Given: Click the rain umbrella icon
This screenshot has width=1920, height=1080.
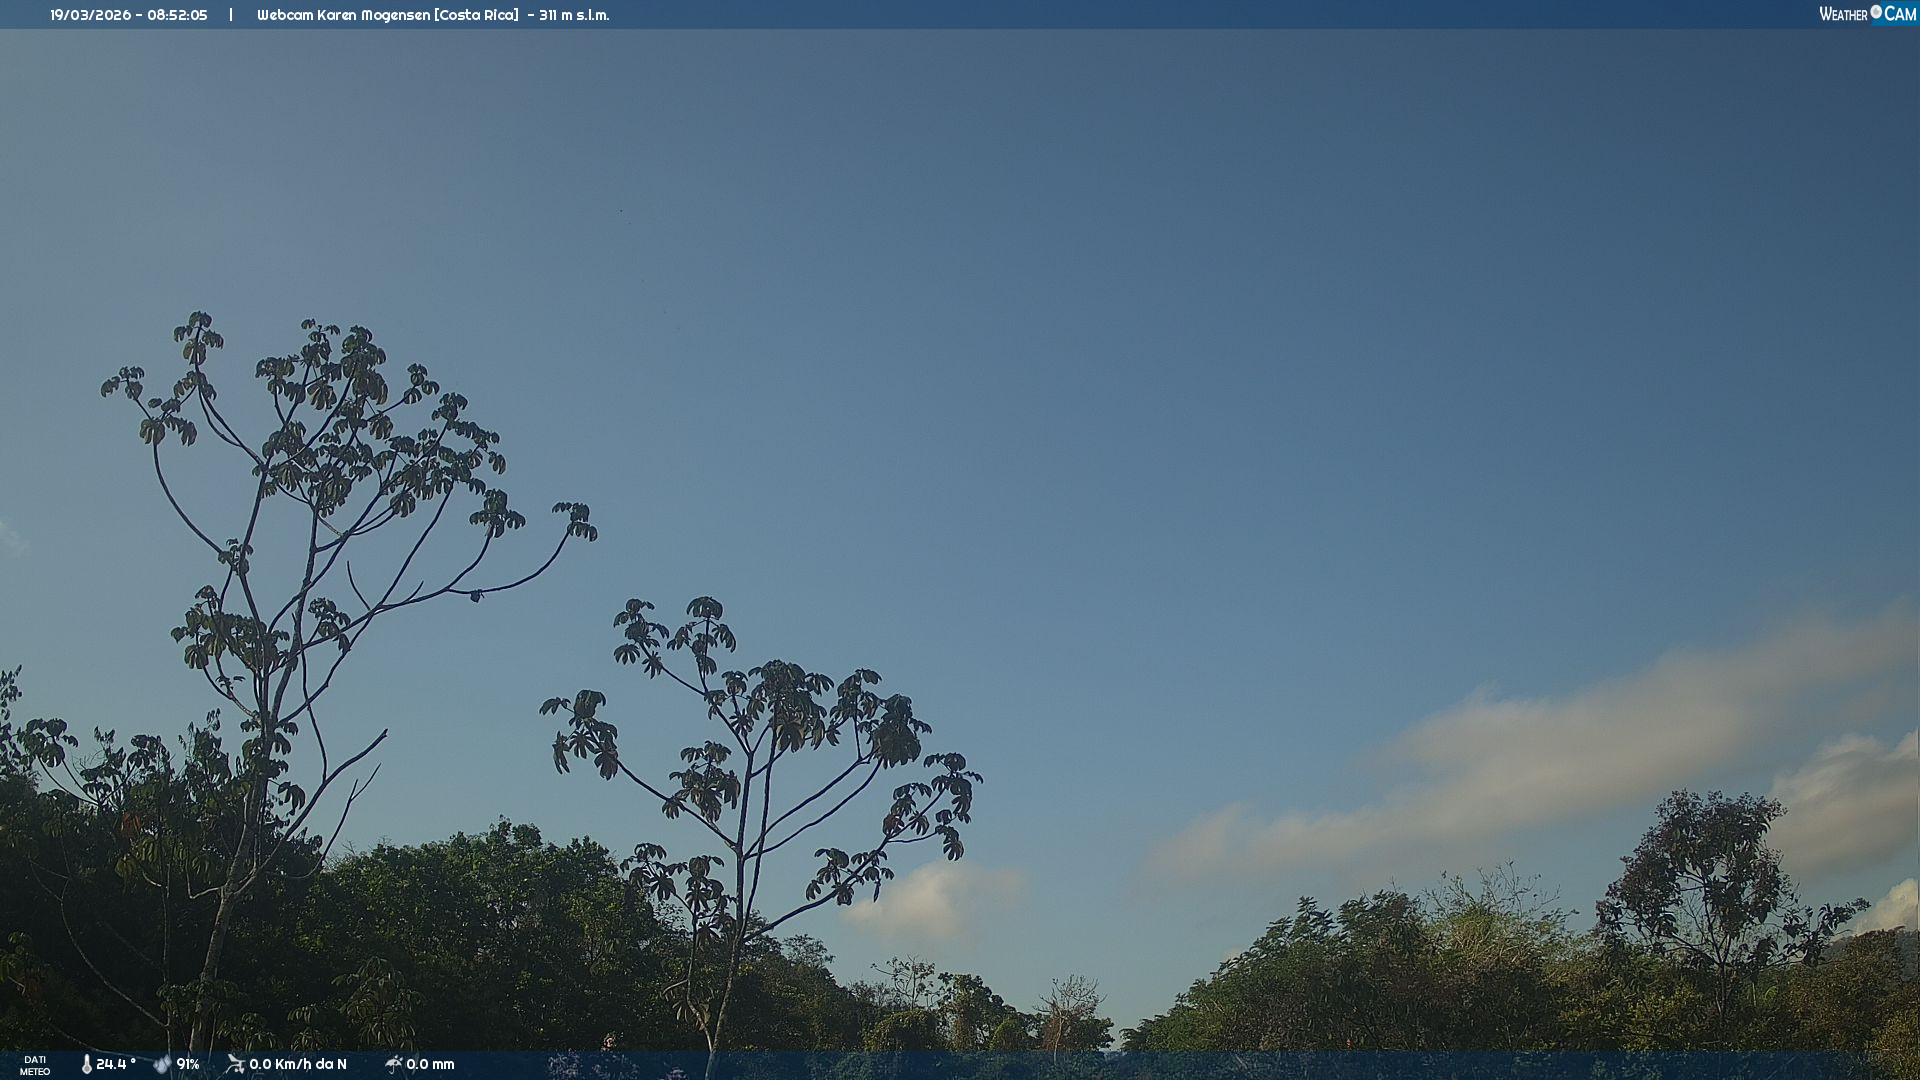Looking at the screenshot, I should pyautogui.click(x=393, y=1064).
